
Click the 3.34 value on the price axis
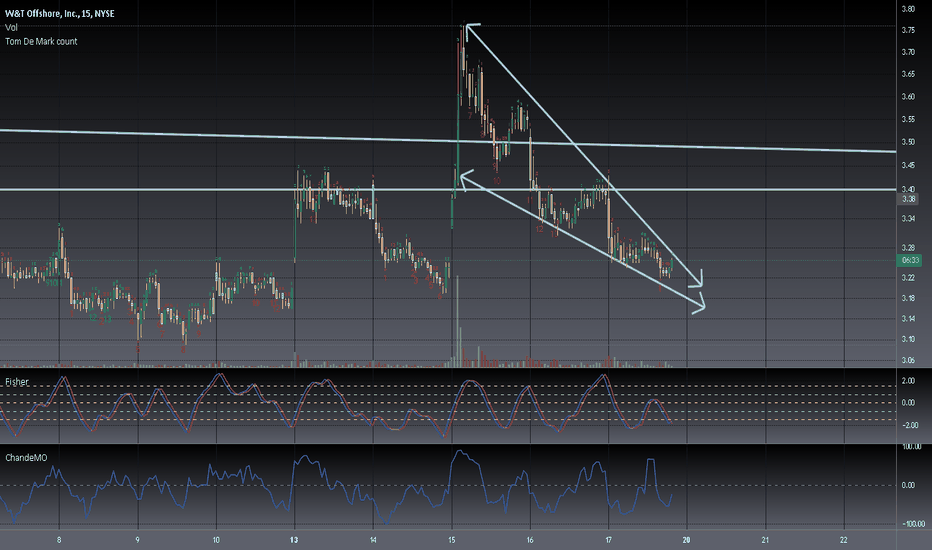[x=908, y=219]
